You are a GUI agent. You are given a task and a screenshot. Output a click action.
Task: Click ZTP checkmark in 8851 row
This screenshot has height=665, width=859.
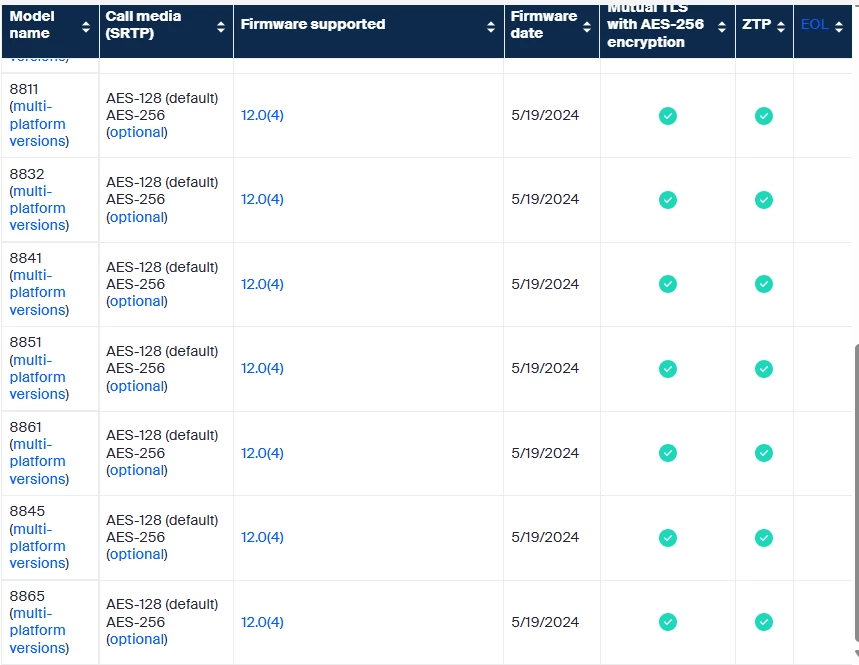click(x=764, y=369)
